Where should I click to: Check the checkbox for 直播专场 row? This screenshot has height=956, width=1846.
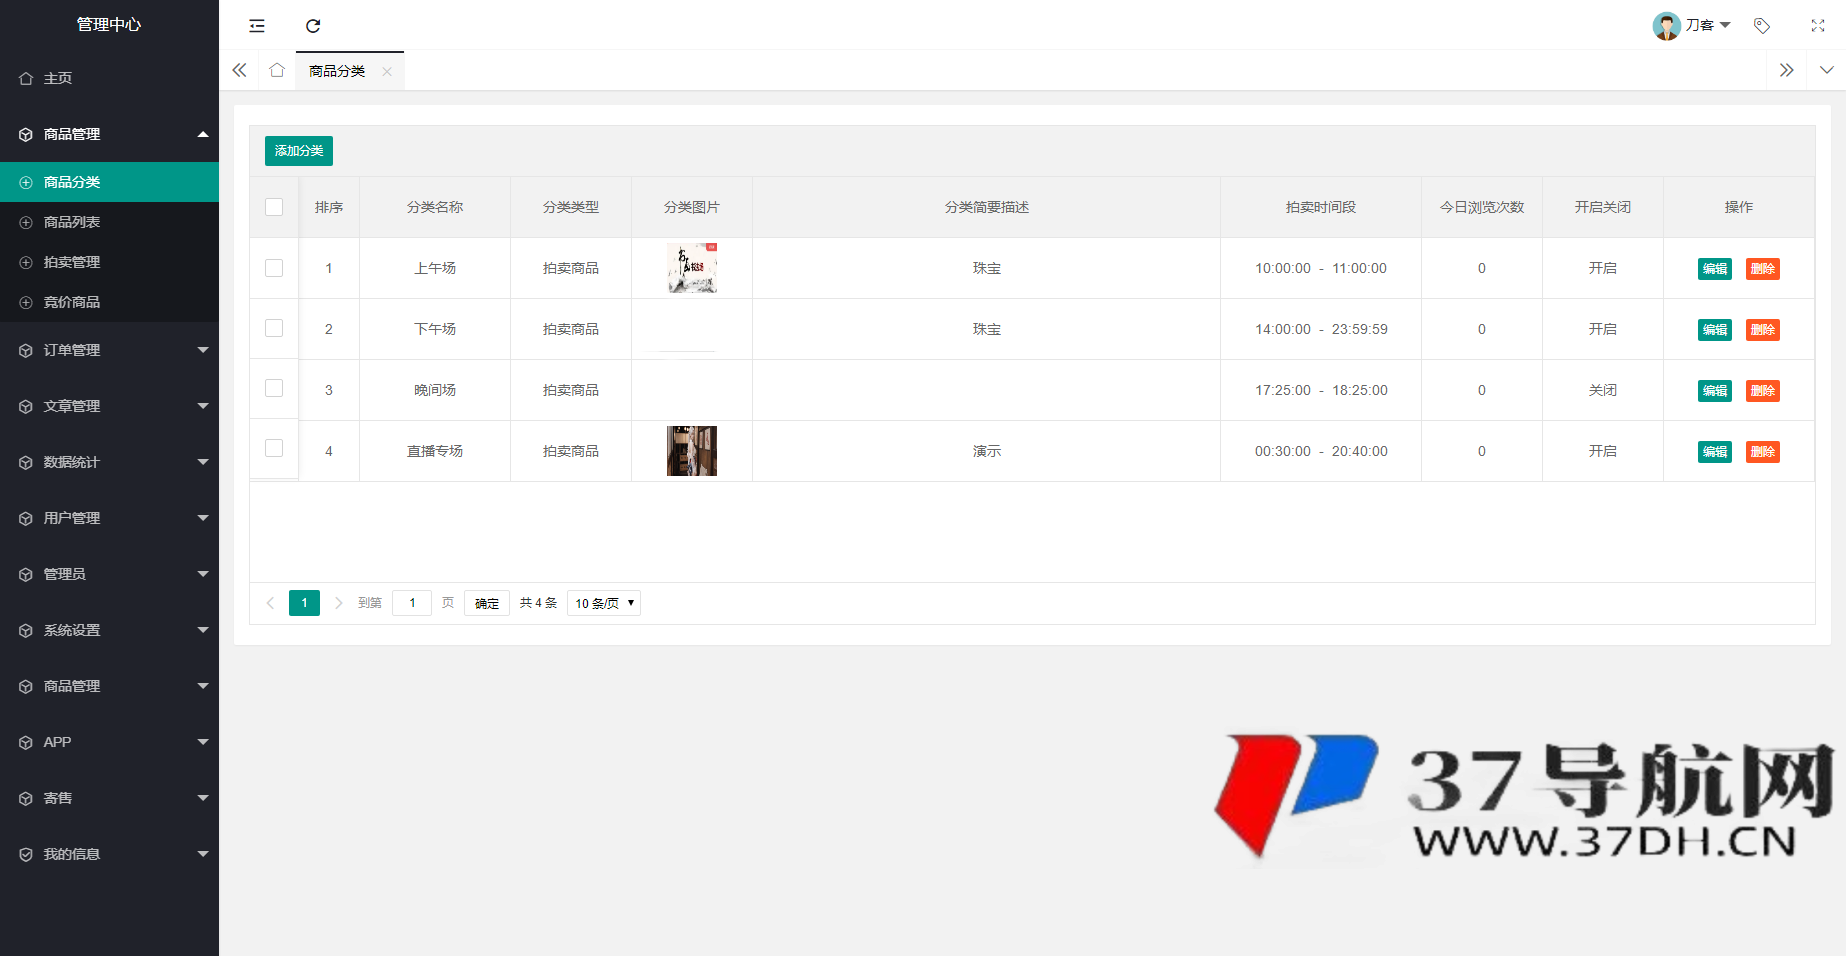click(274, 448)
